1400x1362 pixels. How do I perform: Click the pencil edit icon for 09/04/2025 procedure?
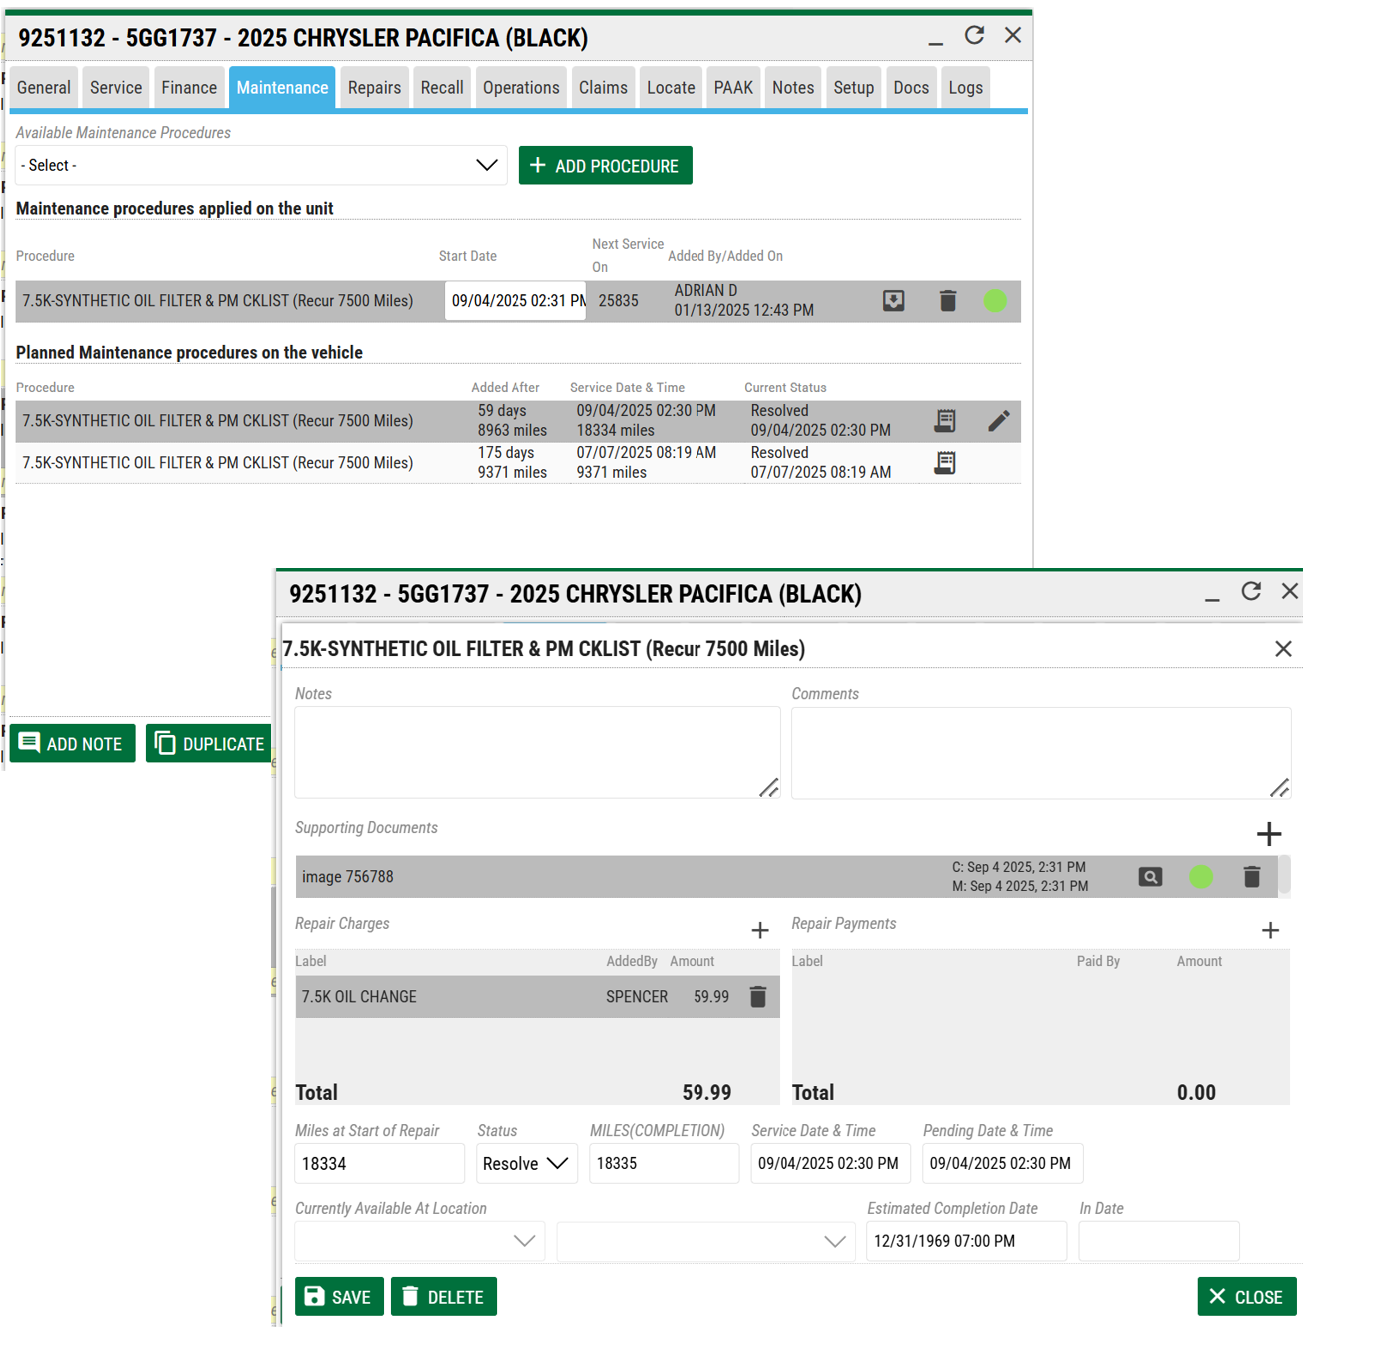pos(998,421)
